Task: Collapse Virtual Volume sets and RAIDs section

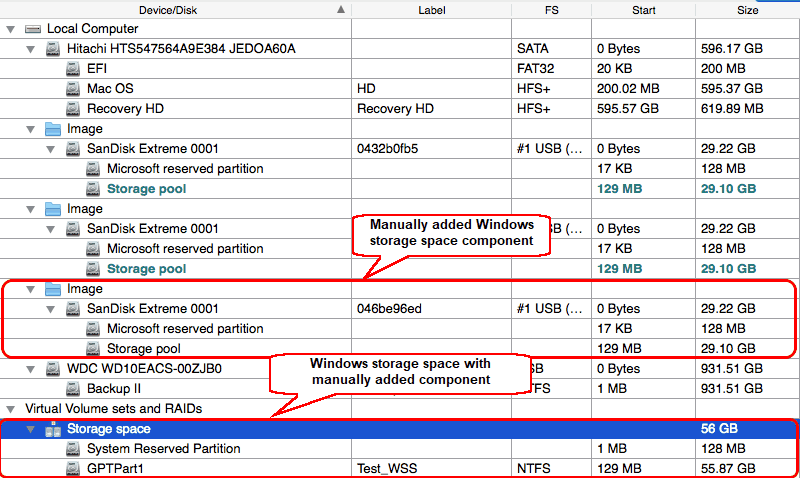Action: click(x=12, y=409)
